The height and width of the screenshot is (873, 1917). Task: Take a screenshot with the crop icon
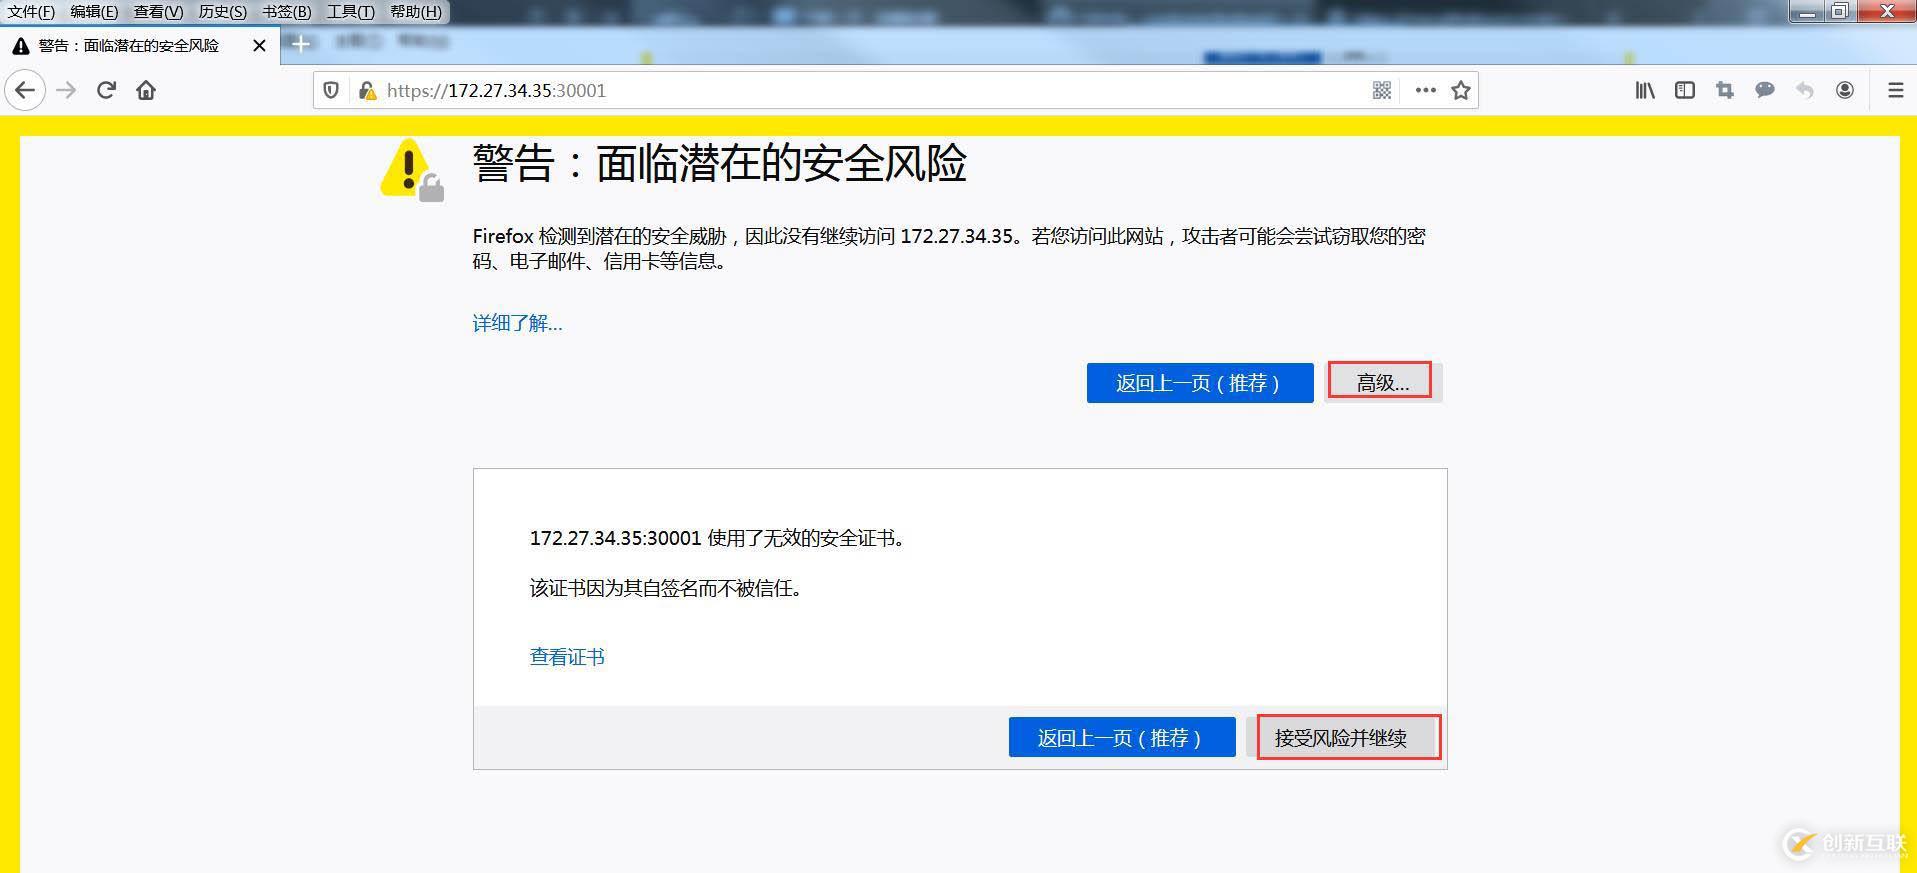1725,90
